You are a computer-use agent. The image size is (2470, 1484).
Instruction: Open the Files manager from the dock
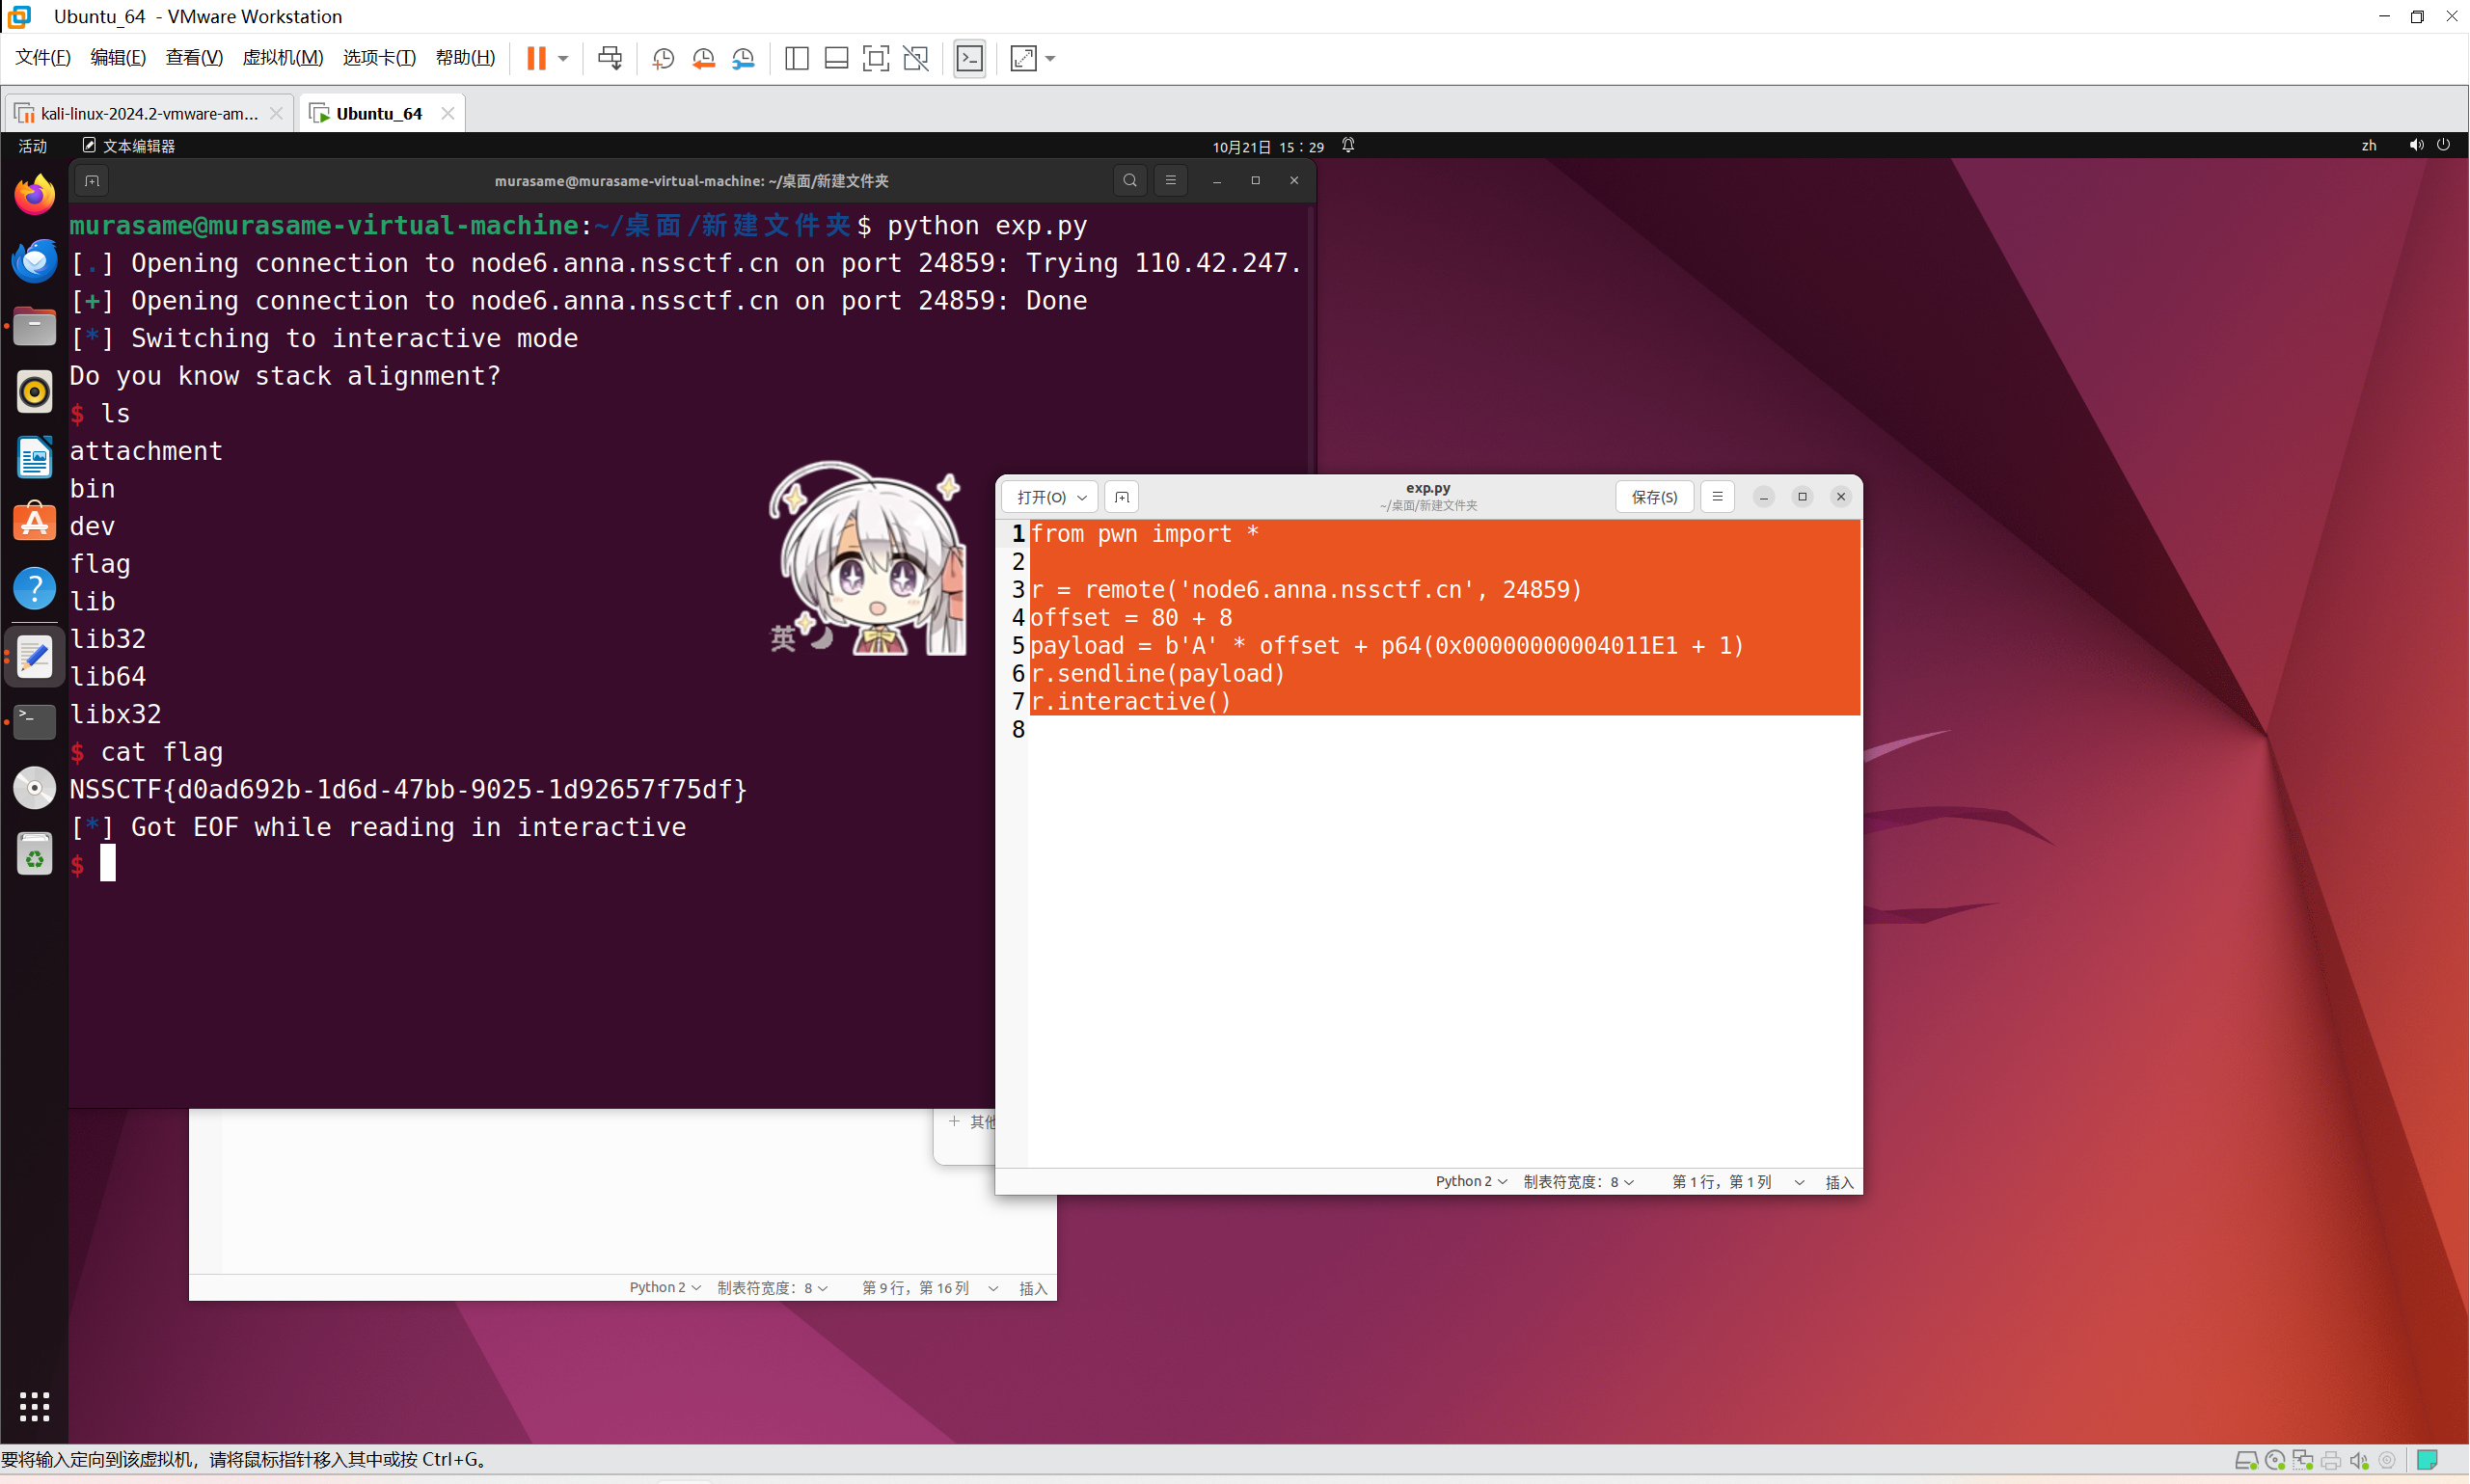pos(35,326)
